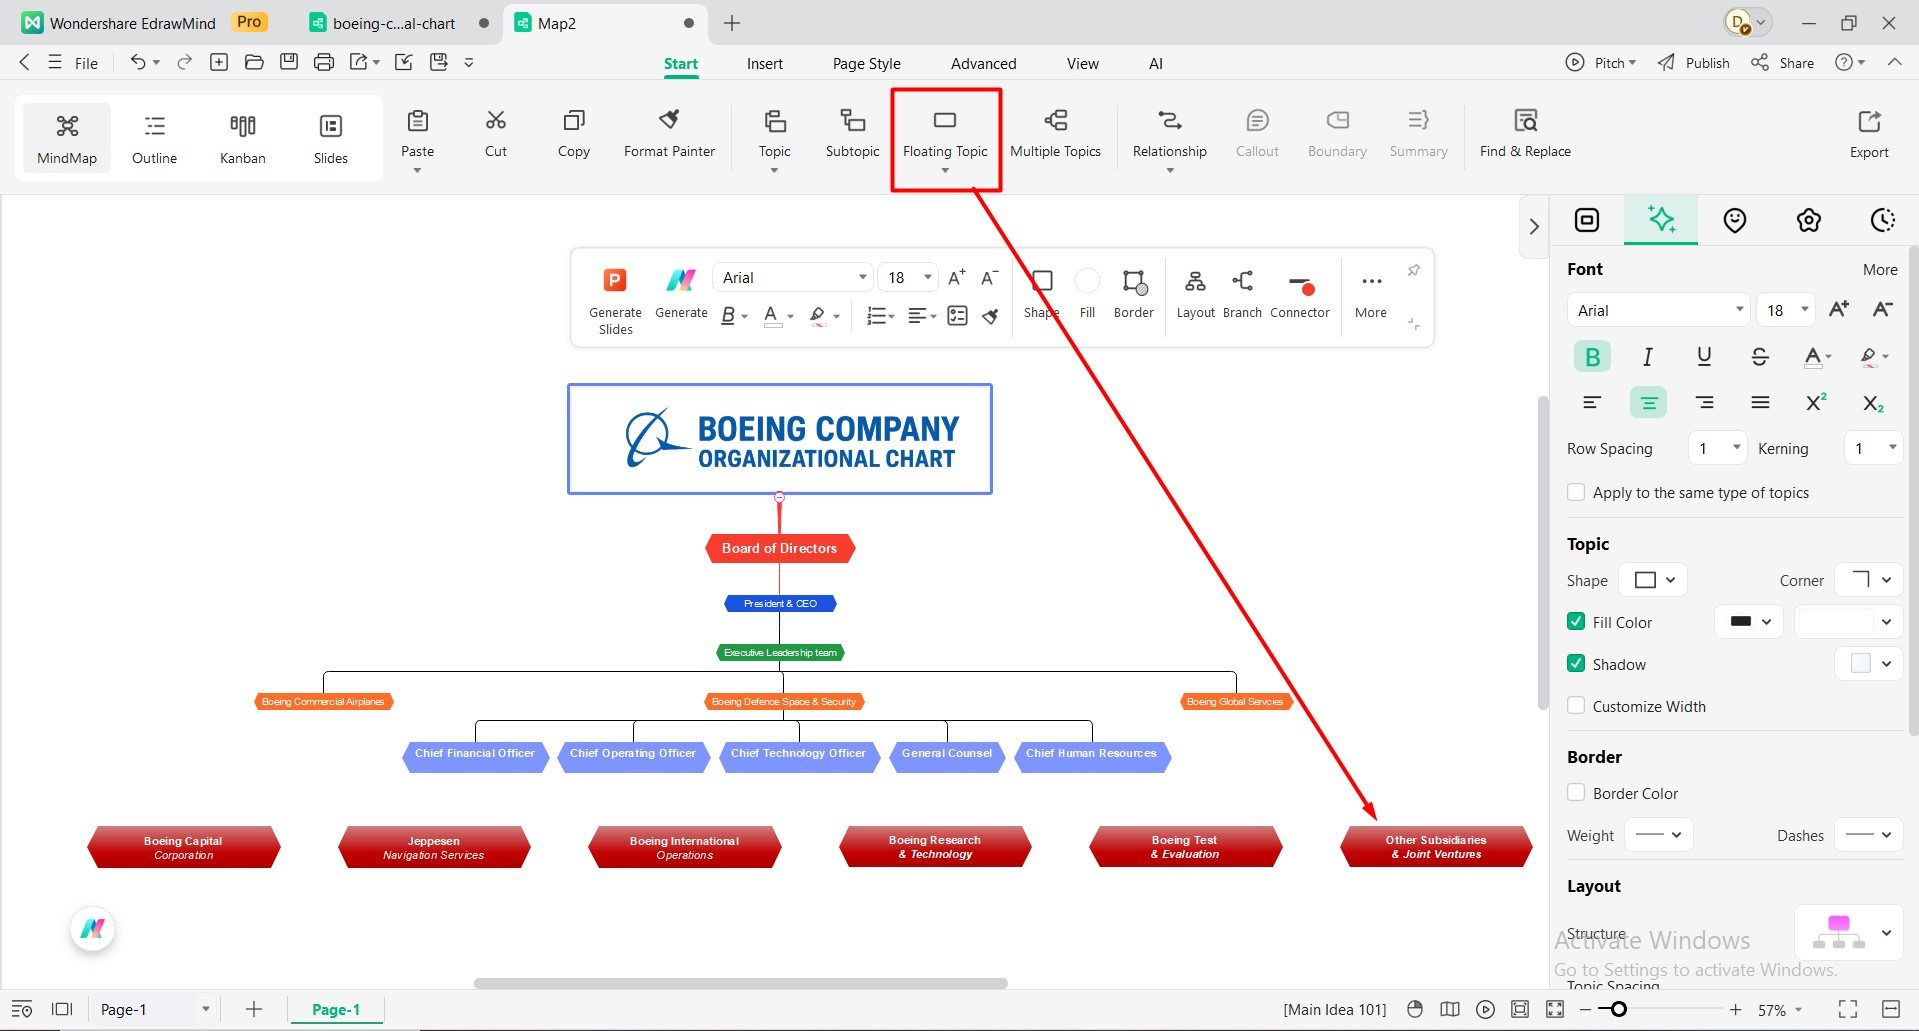Image resolution: width=1919 pixels, height=1031 pixels.
Task: Enable the Border Color checkbox
Action: coord(1576,792)
